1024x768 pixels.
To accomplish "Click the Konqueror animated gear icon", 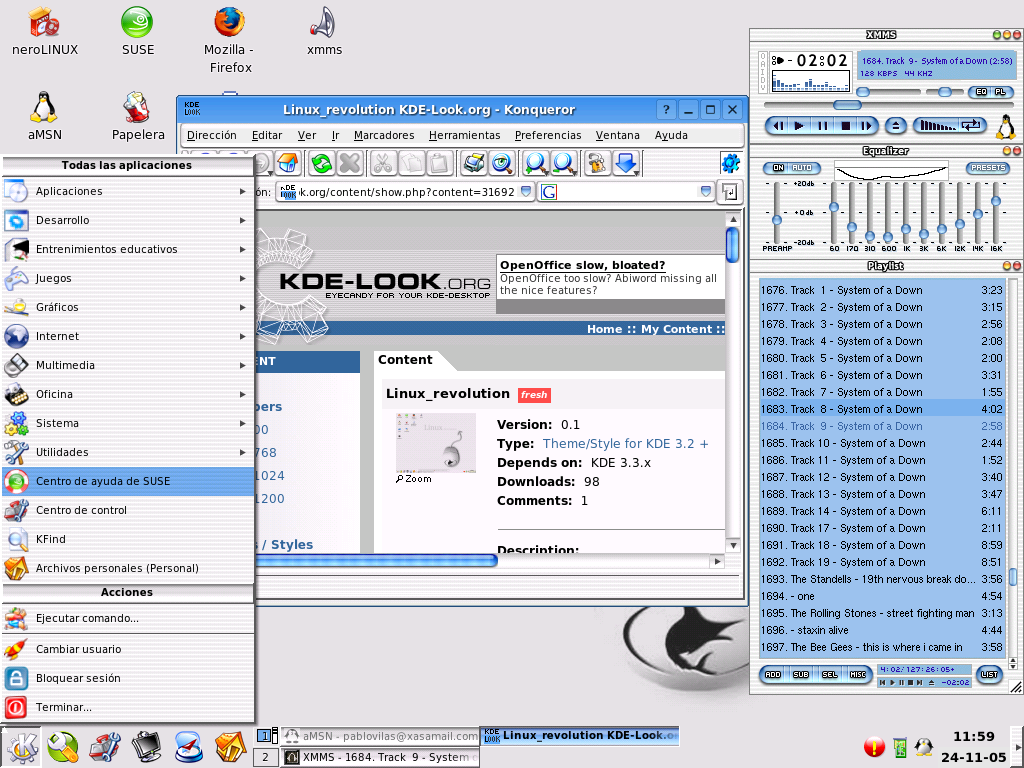I will tap(731, 163).
